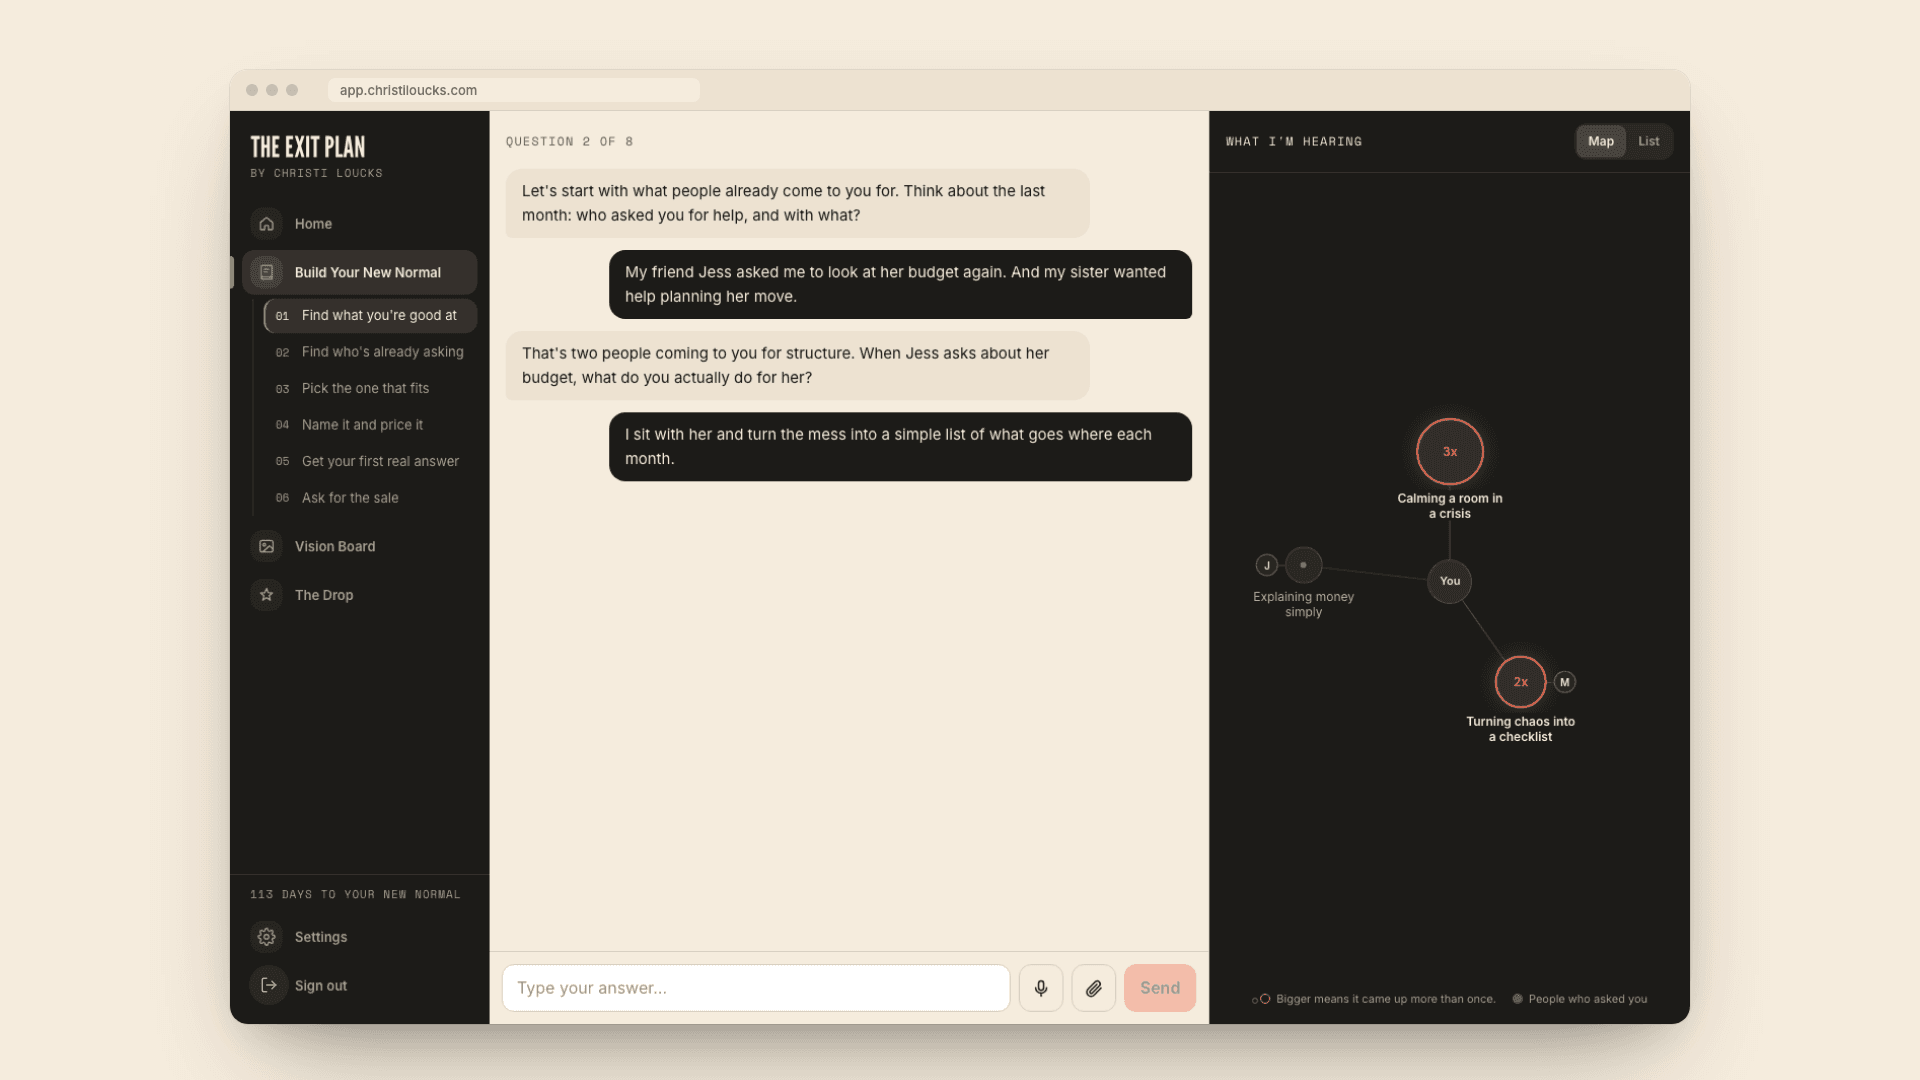The height and width of the screenshot is (1080, 1920).
Task: Go to step 04 Name it and price it
Action: tap(370, 425)
